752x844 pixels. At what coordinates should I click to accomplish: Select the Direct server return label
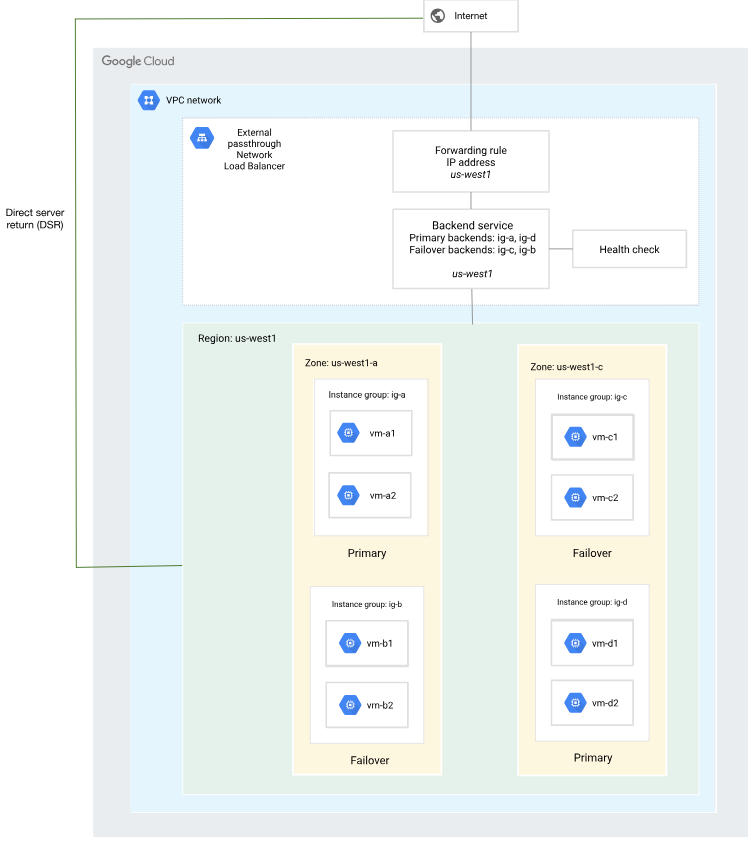tap(34, 218)
